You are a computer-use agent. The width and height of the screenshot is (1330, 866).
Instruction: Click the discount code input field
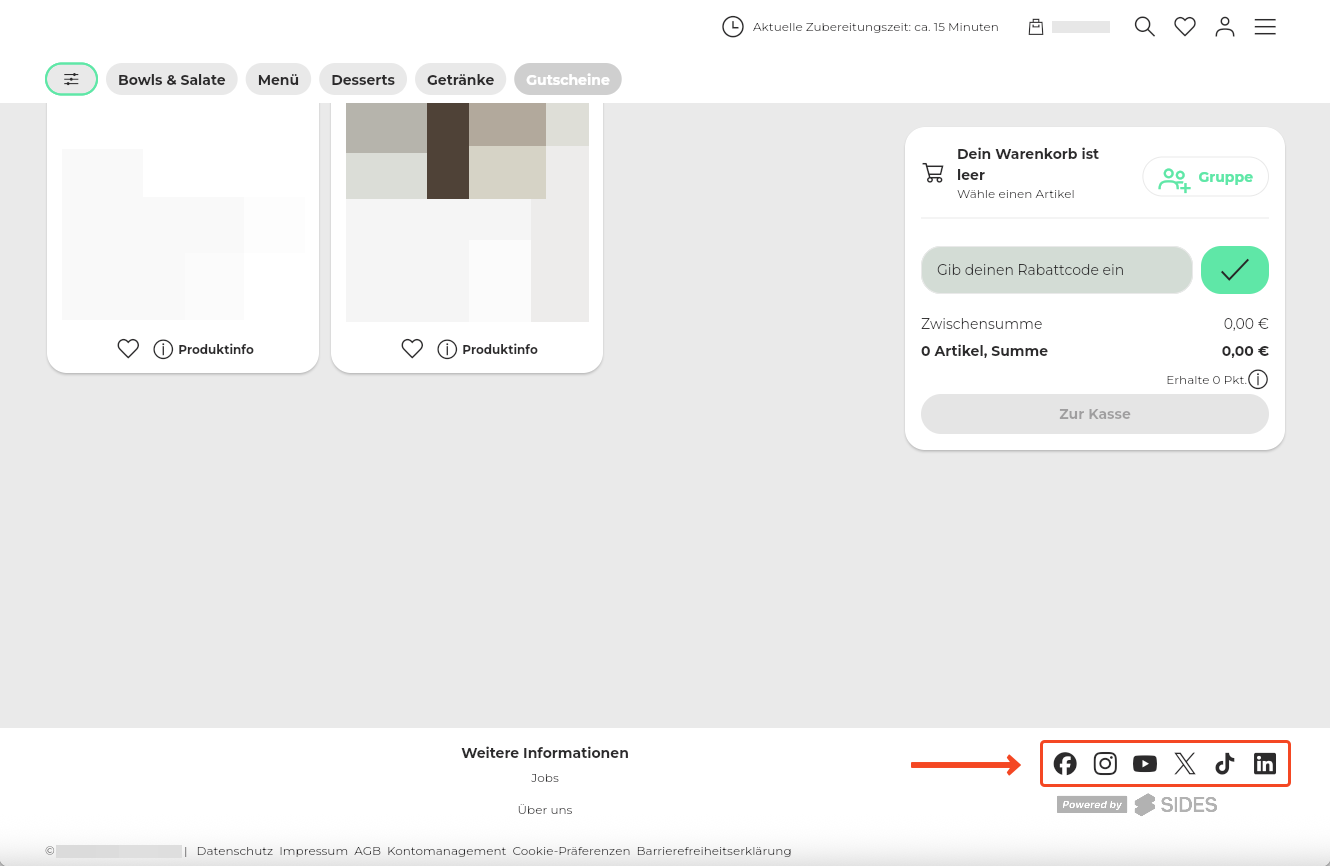point(1056,270)
